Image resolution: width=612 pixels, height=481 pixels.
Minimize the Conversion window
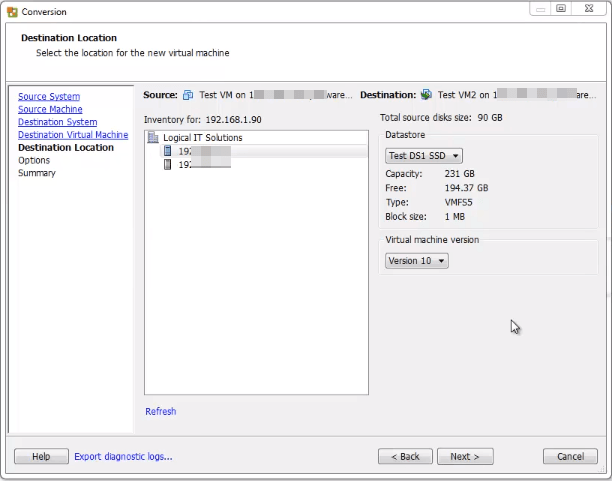[x=540, y=8]
